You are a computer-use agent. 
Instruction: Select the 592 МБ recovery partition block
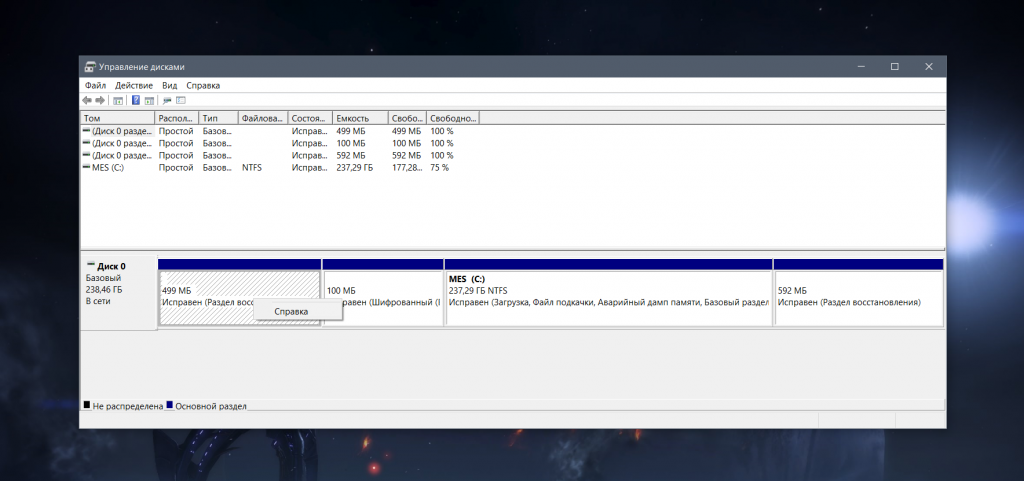click(x=858, y=297)
